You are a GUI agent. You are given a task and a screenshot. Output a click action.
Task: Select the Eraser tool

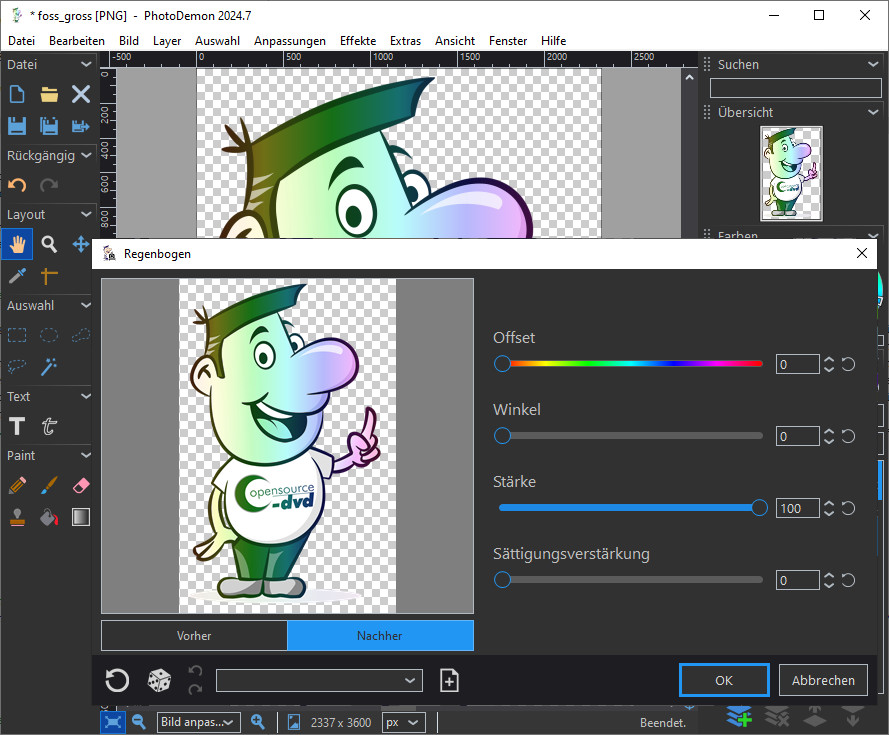click(x=81, y=485)
